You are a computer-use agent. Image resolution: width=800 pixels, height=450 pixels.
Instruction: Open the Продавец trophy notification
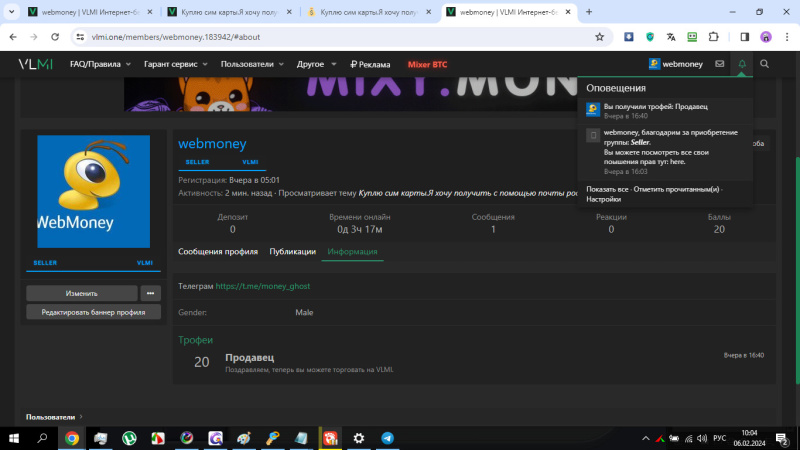(x=665, y=111)
